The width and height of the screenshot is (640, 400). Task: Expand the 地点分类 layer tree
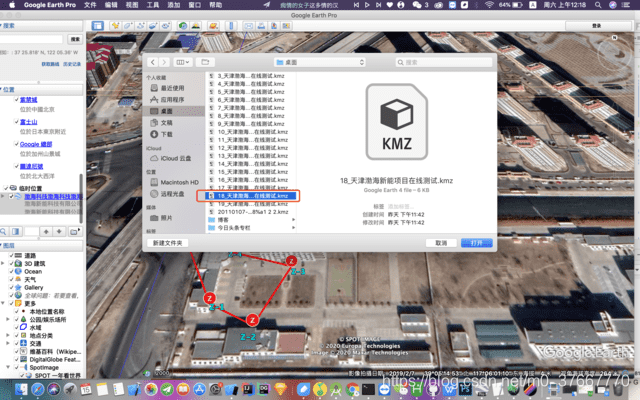(x=8, y=335)
